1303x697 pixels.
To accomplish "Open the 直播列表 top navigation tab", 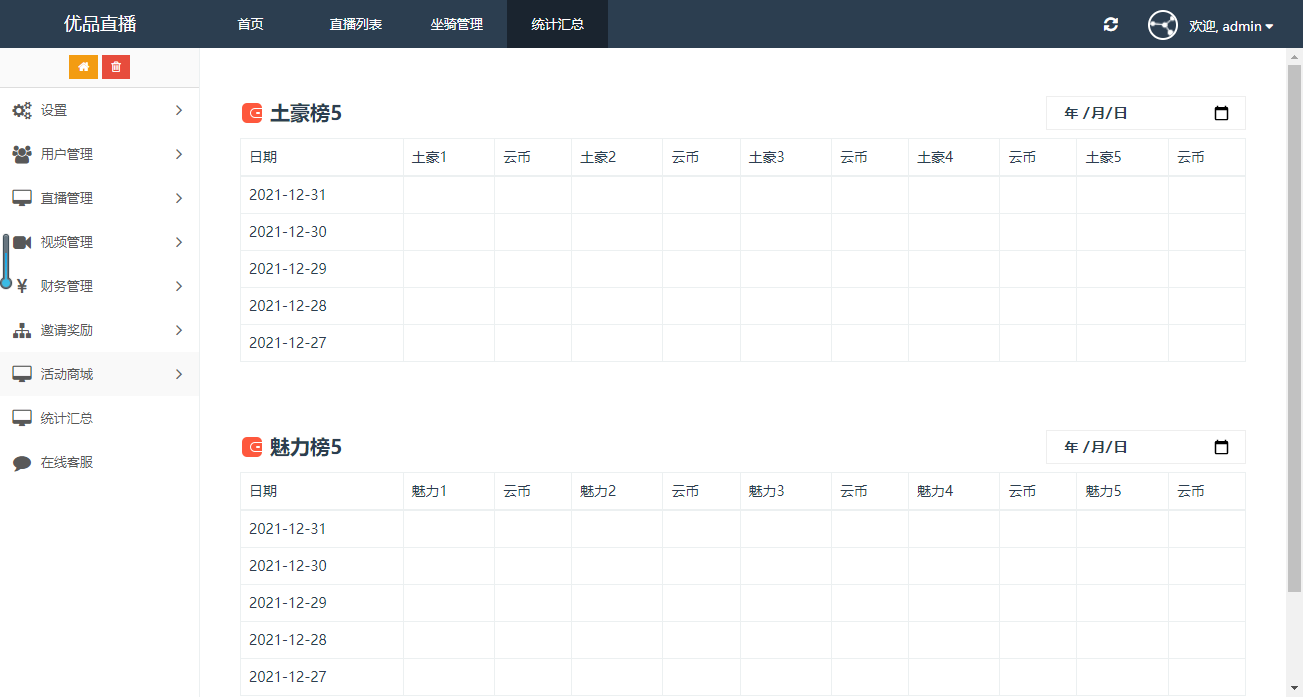I will click(356, 24).
